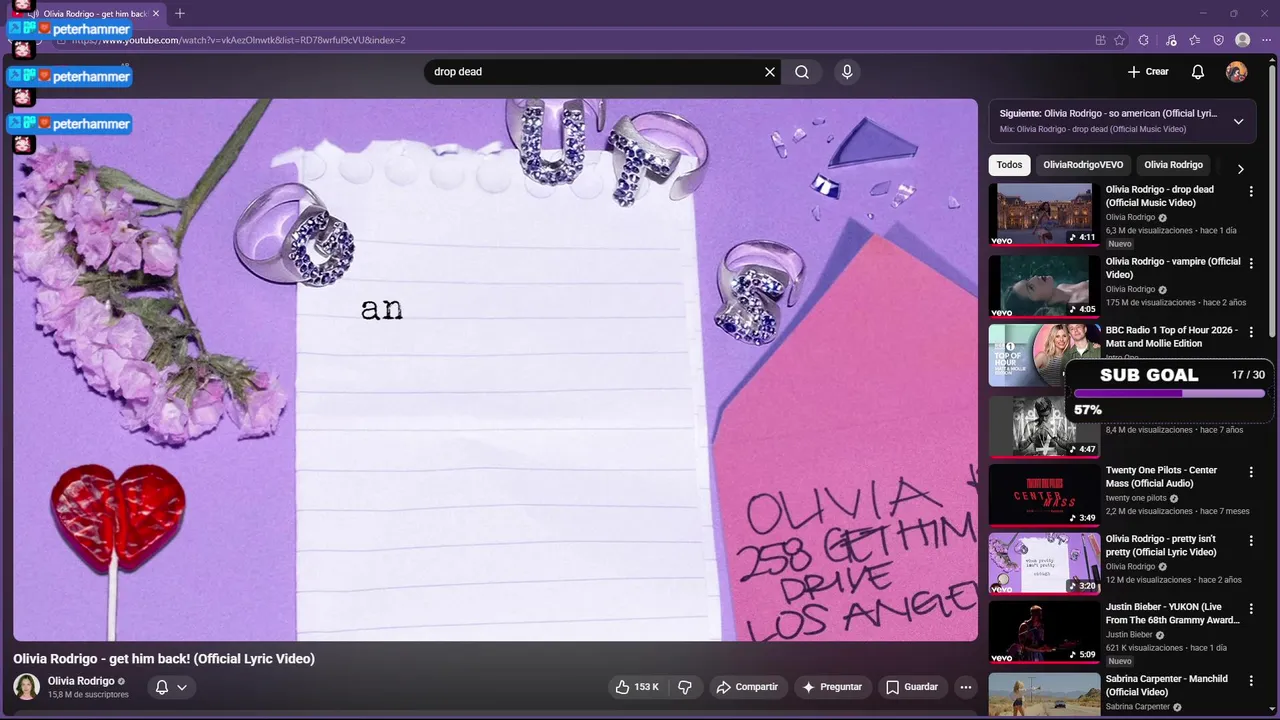Image resolution: width=1280 pixels, height=720 pixels.
Task: Click the title 'Olivia Rodrigo - vampire (Official Video)'
Action: pos(1173,268)
